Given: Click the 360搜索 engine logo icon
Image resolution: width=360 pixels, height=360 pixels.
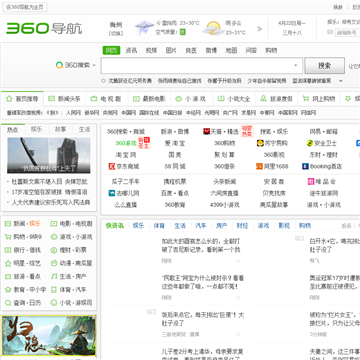Looking at the screenshot, I should [x=59, y=65].
